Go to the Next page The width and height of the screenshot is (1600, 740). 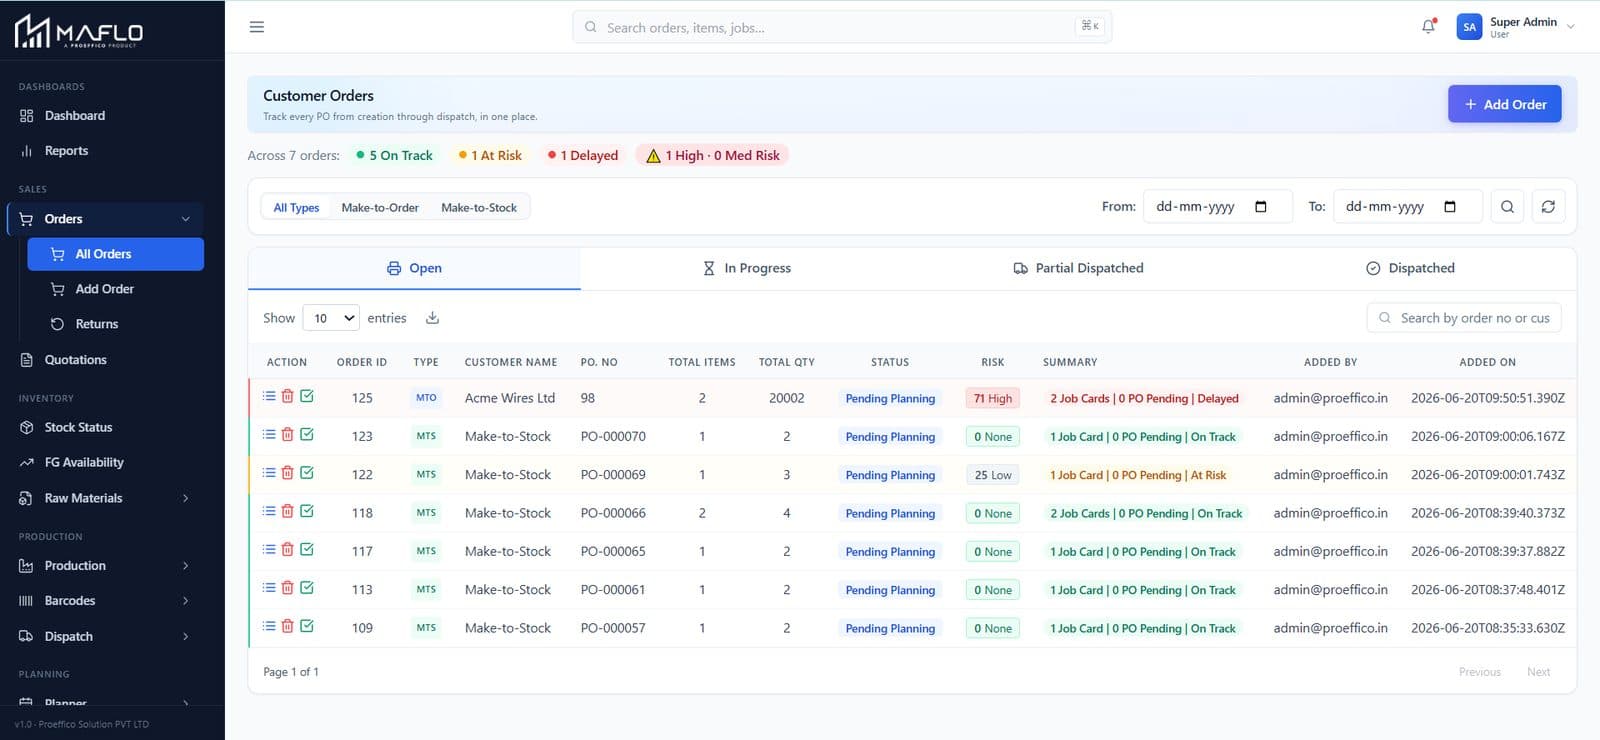tap(1538, 672)
